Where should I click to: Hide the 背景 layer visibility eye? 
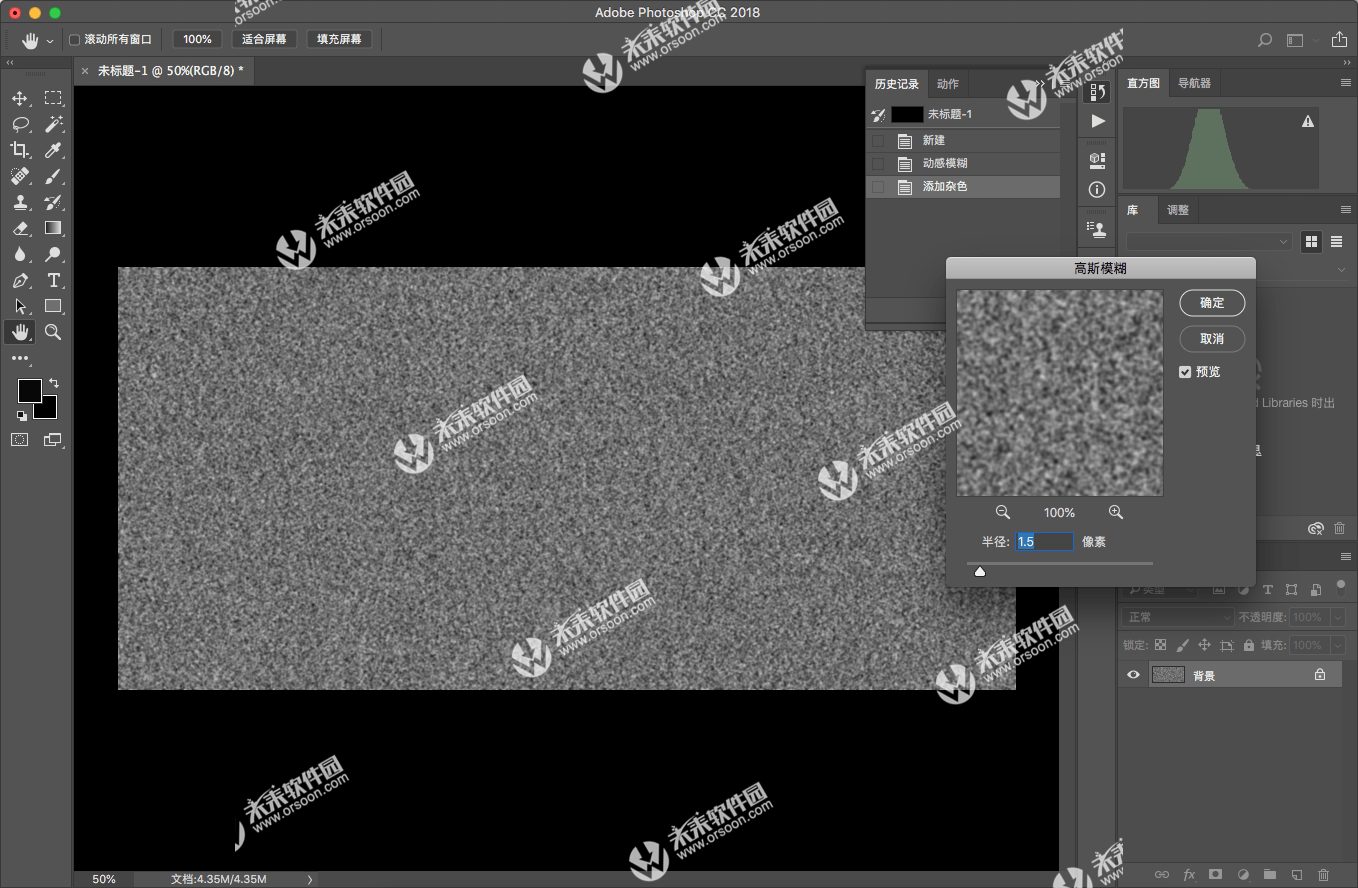point(1133,675)
